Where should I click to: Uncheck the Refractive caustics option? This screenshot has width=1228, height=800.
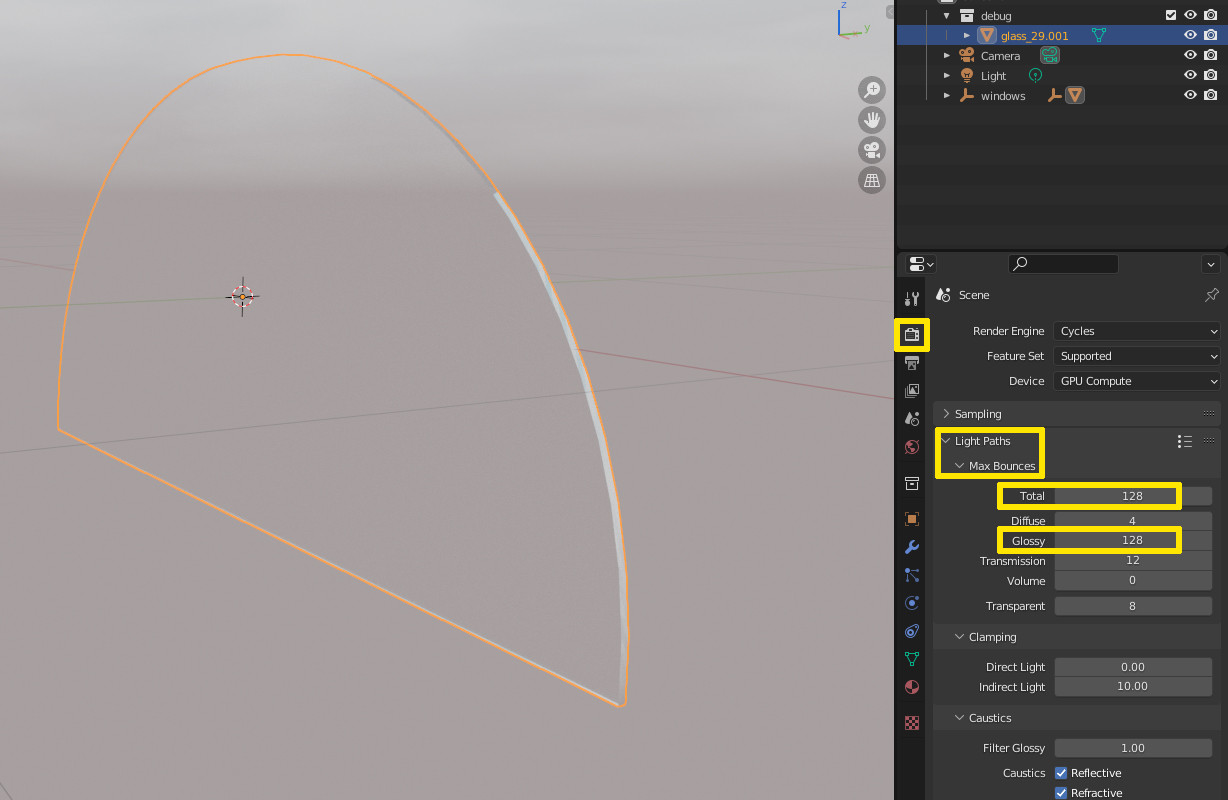pos(1061,792)
